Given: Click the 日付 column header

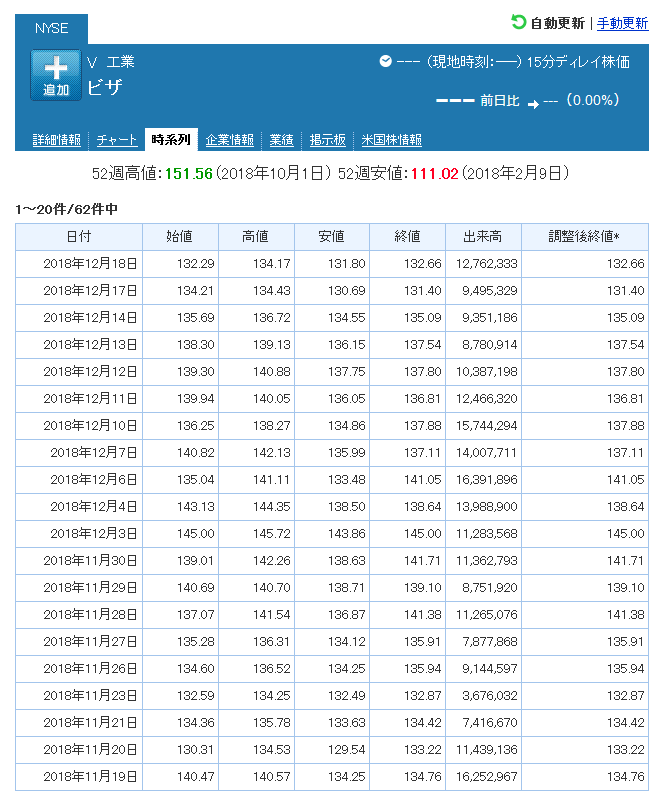Looking at the screenshot, I should coord(79,236).
